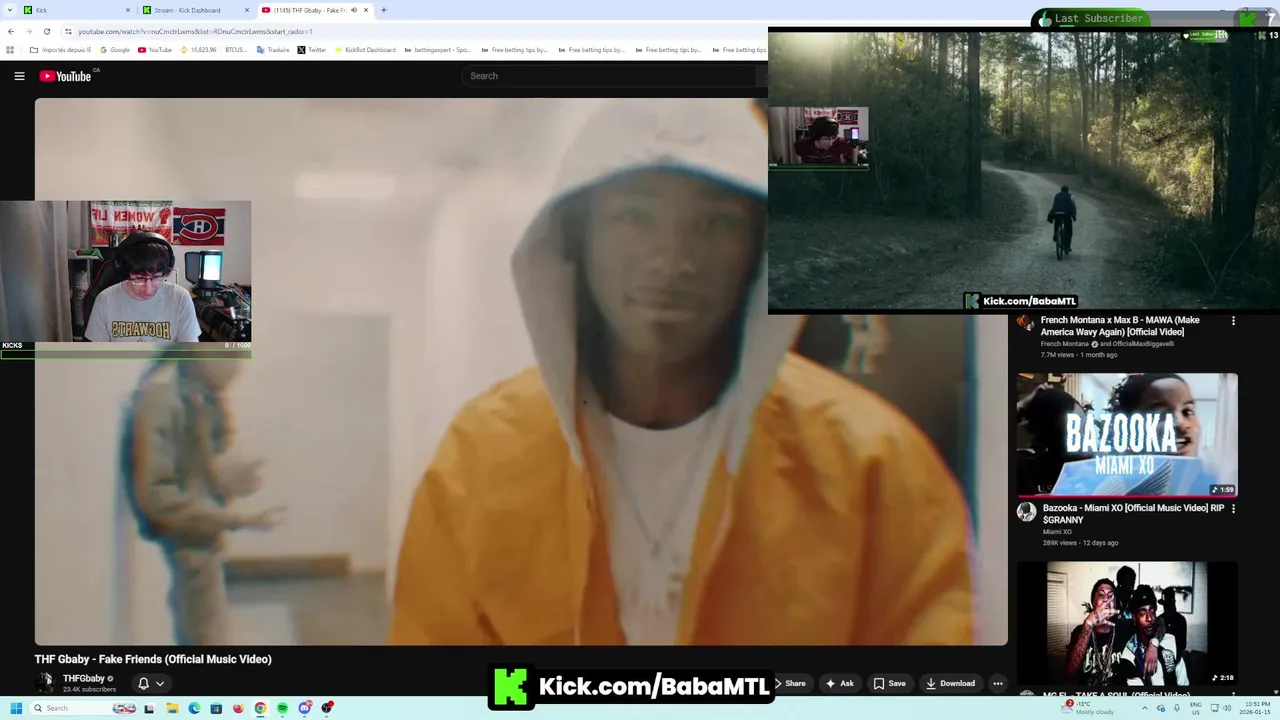The height and width of the screenshot is (720, 1280).
Task: Open Discord from taskbar
Action: pos(304,708)
